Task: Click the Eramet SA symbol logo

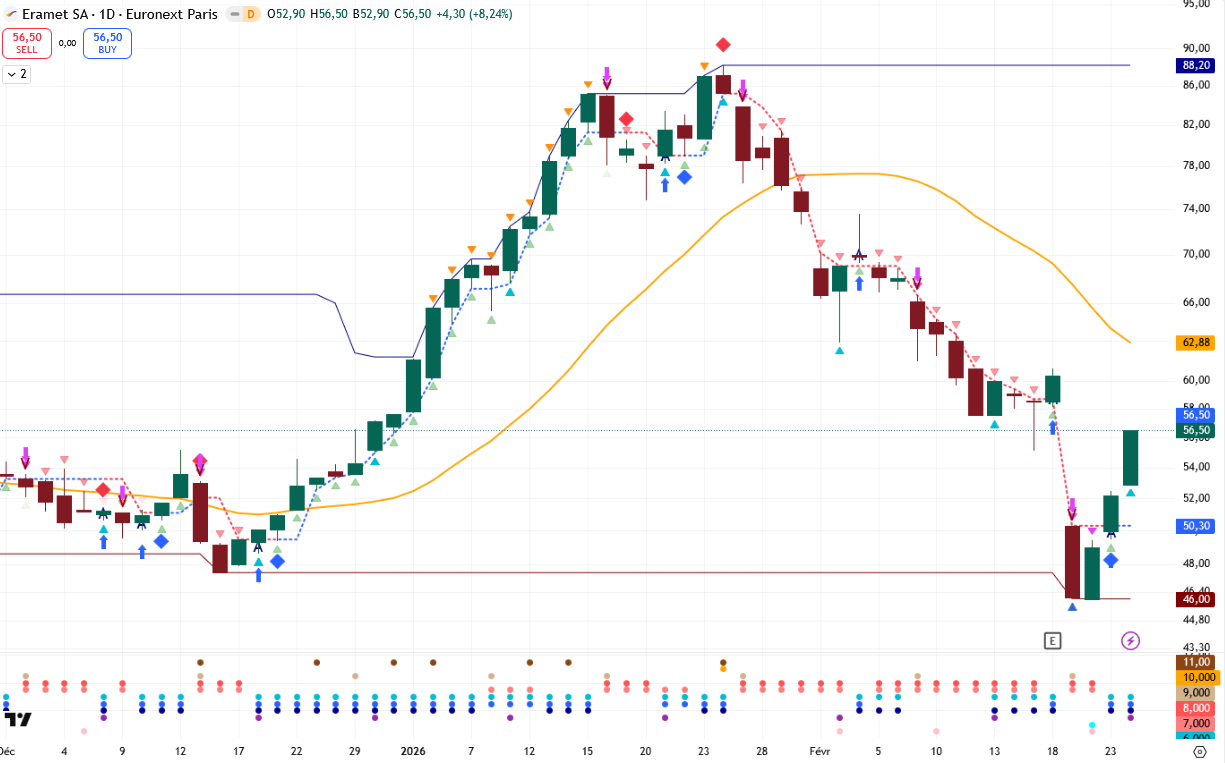Action: [11, 14]
